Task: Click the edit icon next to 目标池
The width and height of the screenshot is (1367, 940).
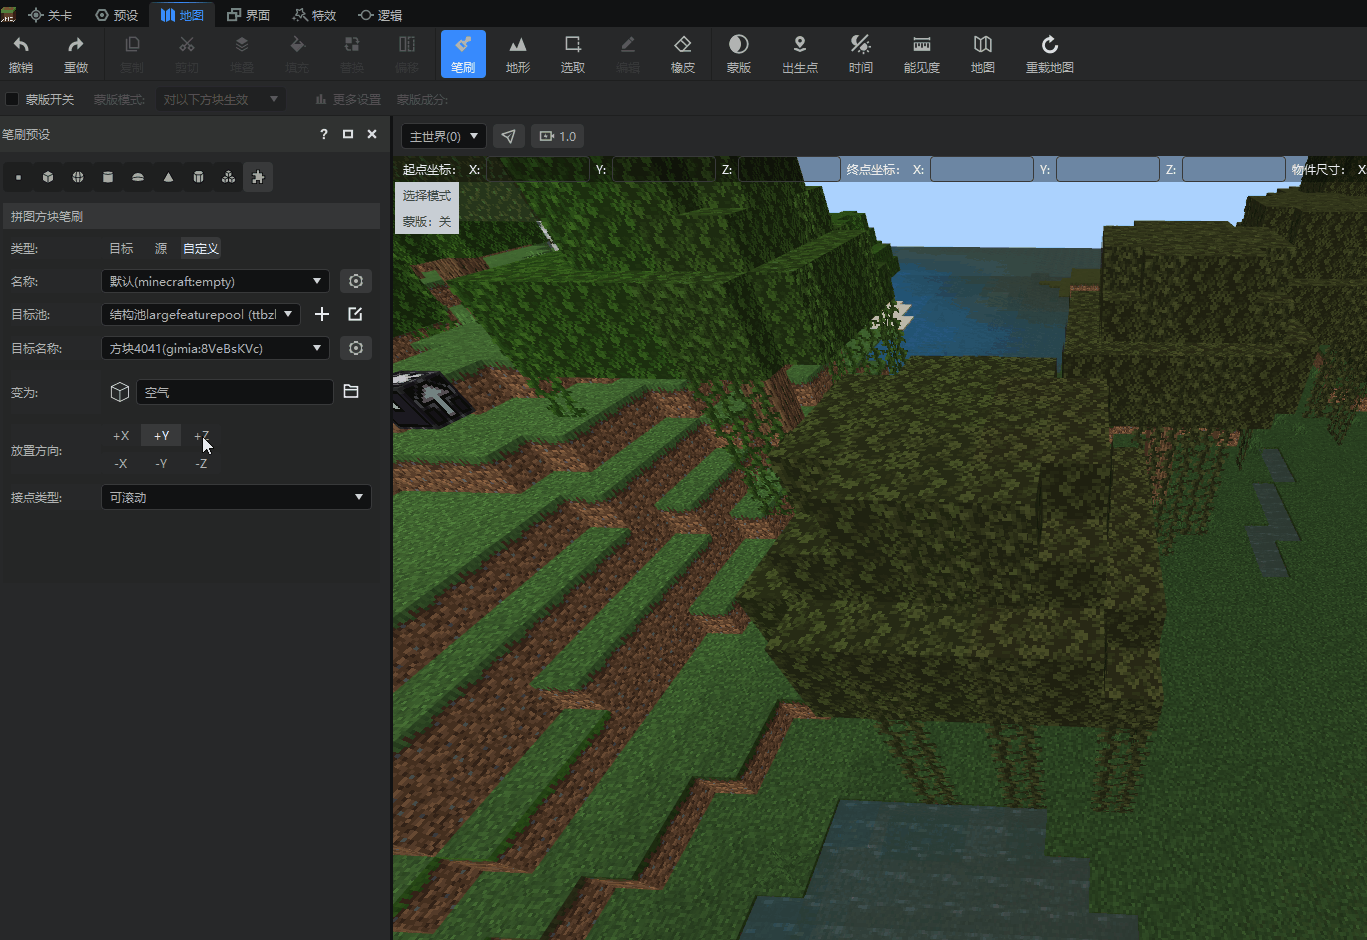Action: click(x=355, y=314)
